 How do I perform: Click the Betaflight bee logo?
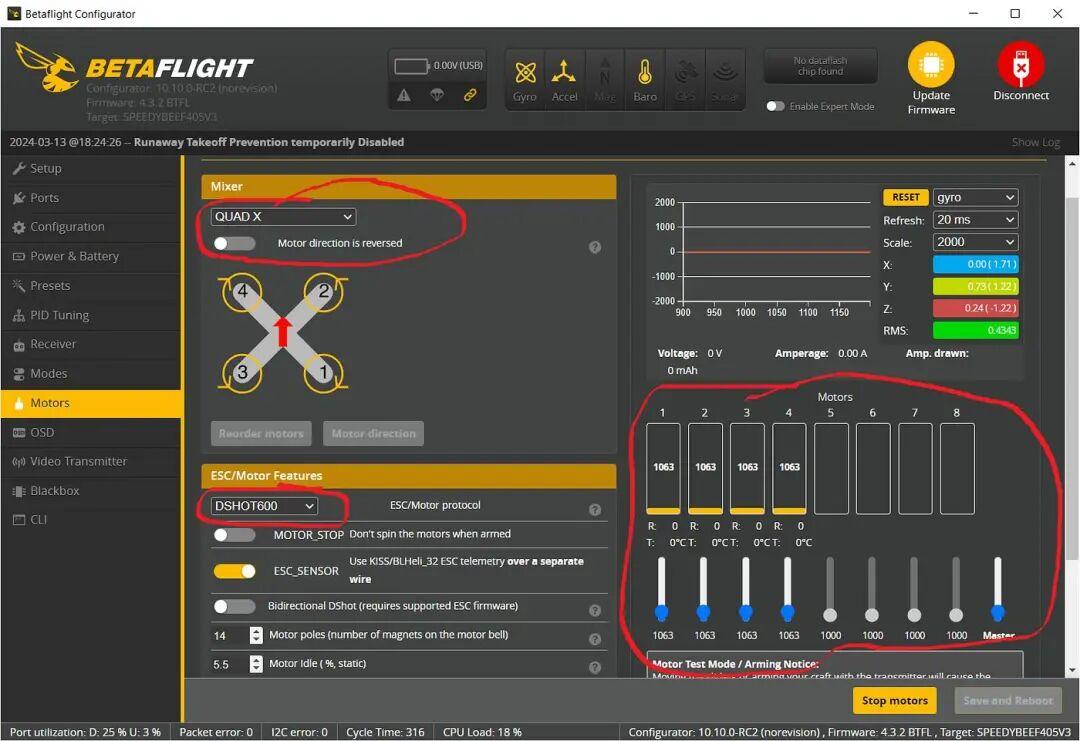pos(47,67)
